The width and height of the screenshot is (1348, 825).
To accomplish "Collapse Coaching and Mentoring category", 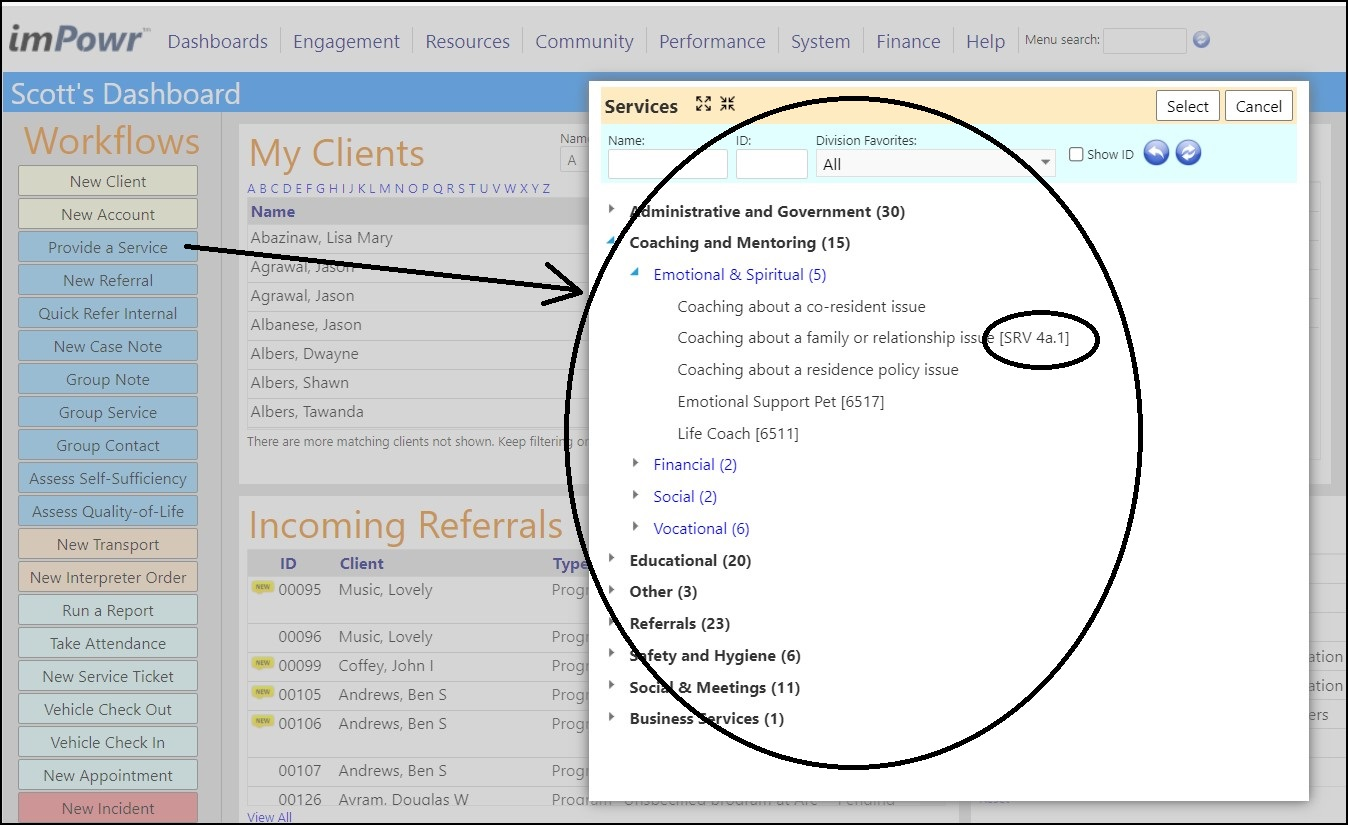I will pos(612,242).
